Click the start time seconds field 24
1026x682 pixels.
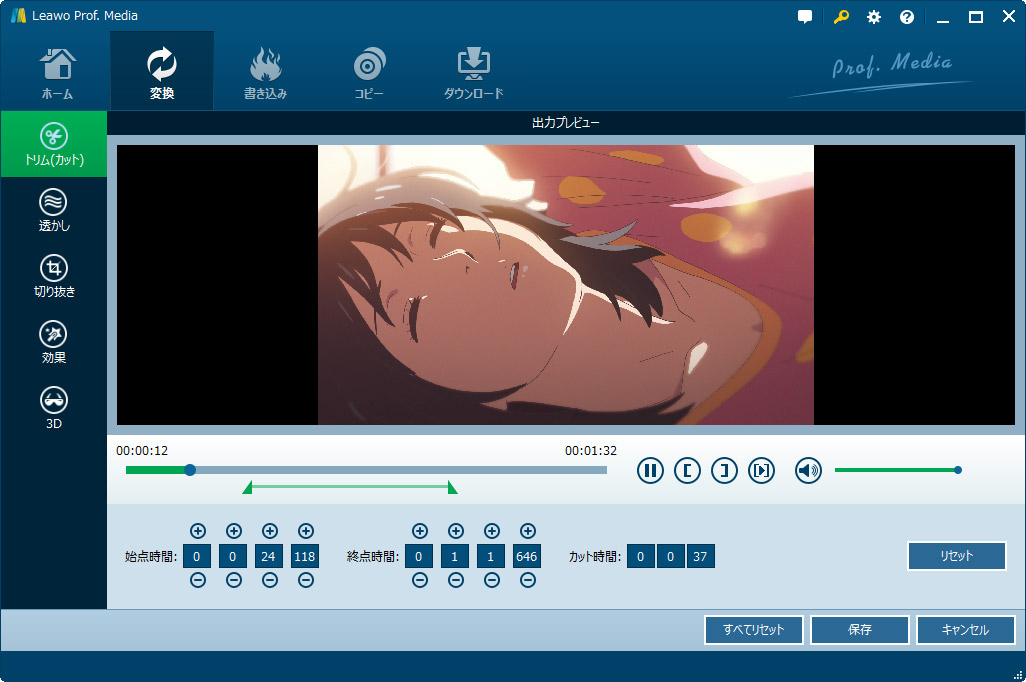click(268, 556)
